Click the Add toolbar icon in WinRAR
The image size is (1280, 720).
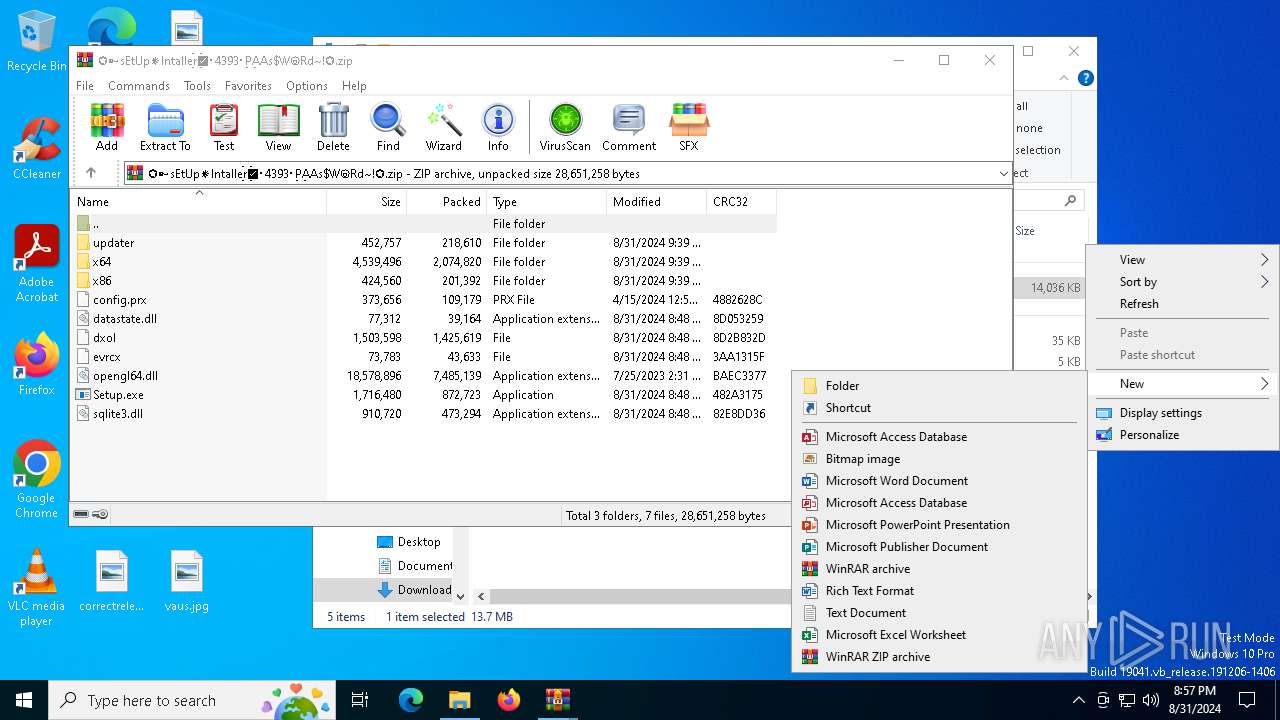(x=107, y=127)
